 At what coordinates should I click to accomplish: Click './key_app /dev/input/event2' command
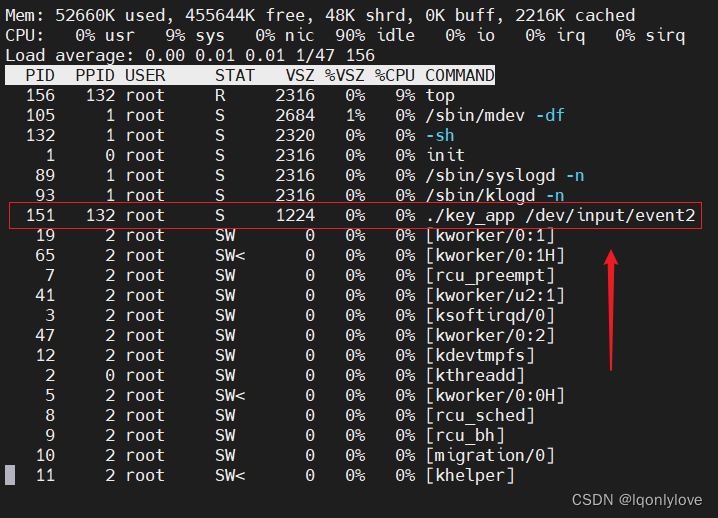pyautogui.click(x=560, y=215)
